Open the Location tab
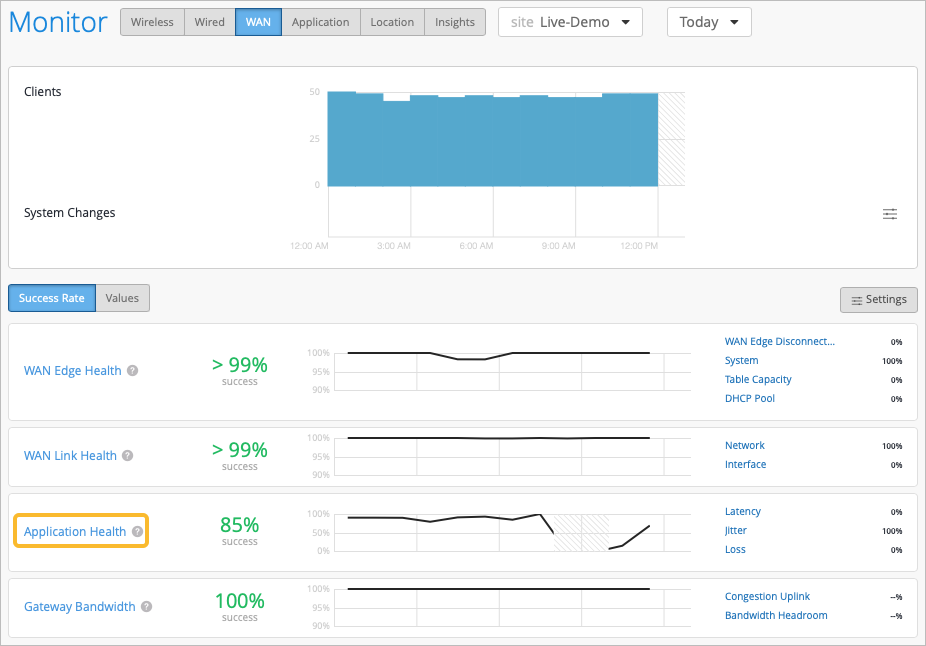The width and height of the screenshot is (926, 646). pos(392,22)
